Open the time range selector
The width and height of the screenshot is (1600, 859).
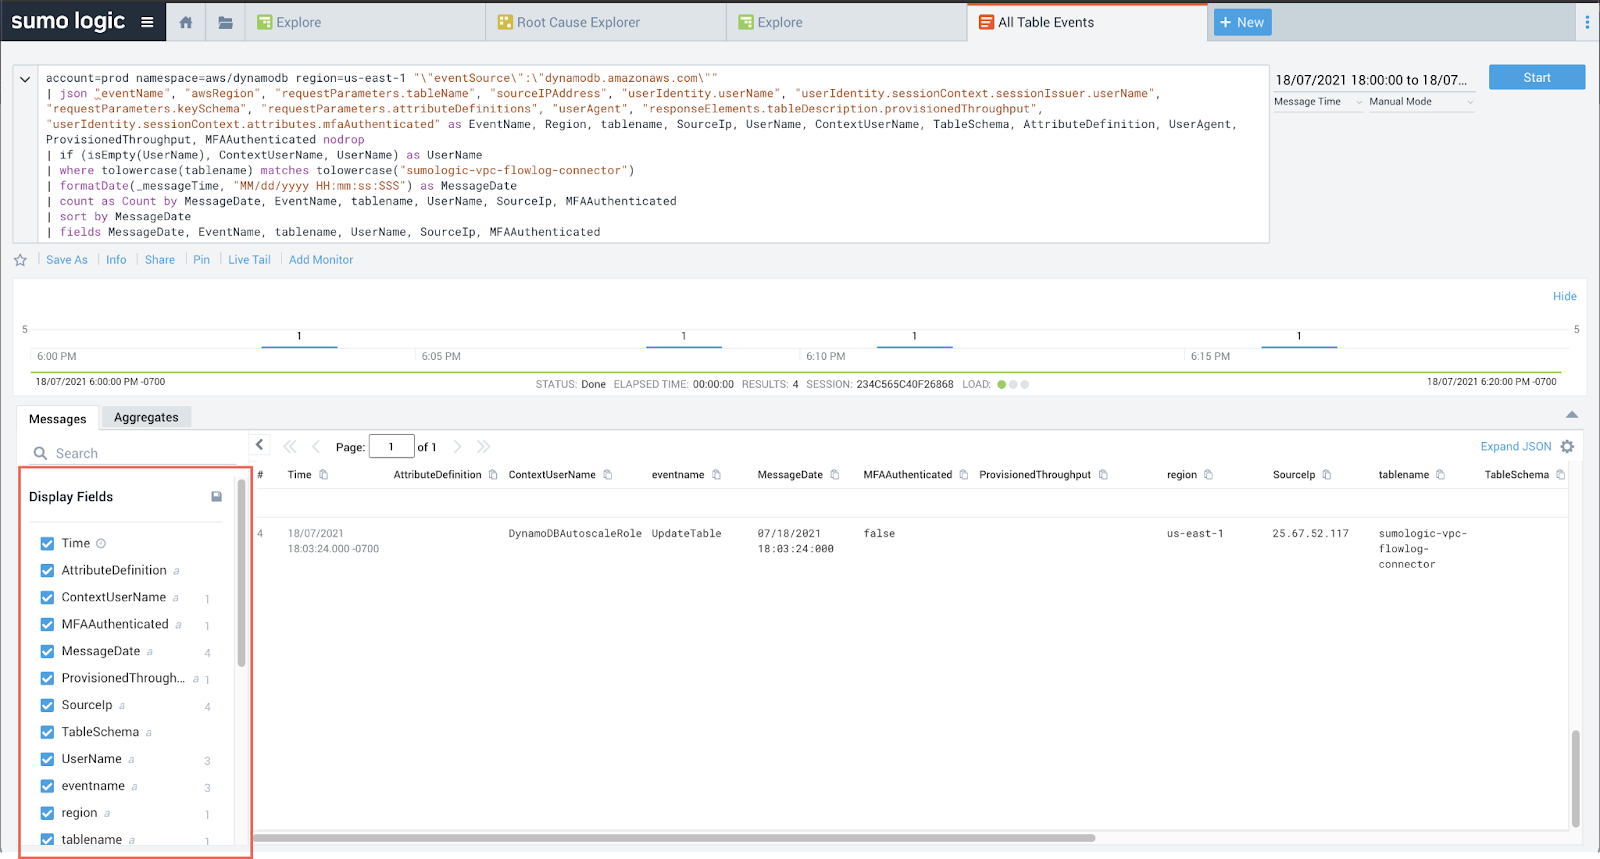[x=1372, y=80]
